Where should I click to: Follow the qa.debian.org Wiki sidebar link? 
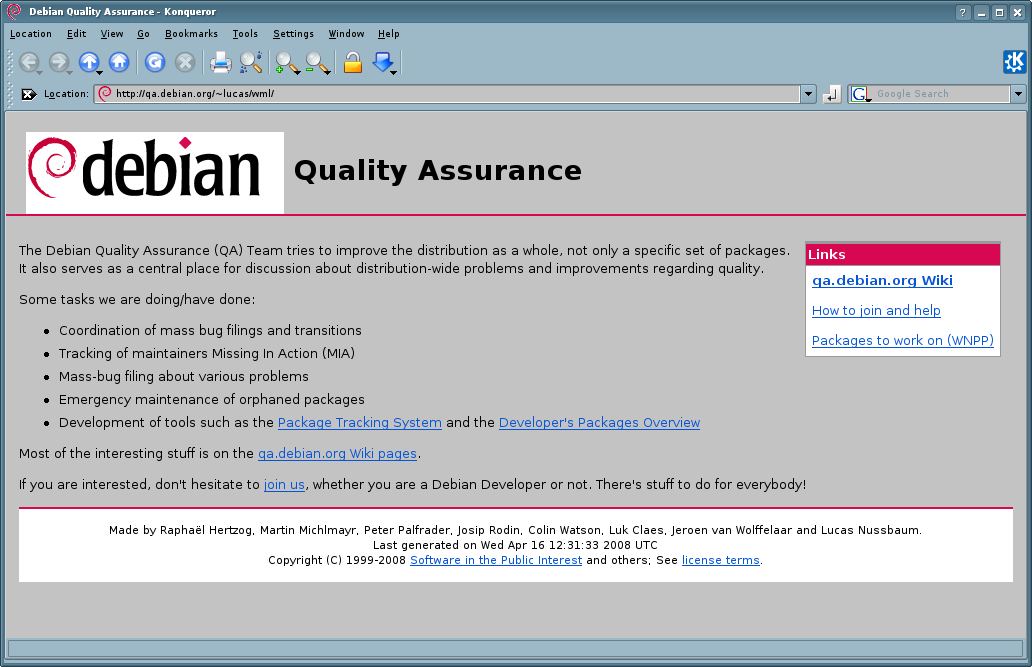click(882, 280)
